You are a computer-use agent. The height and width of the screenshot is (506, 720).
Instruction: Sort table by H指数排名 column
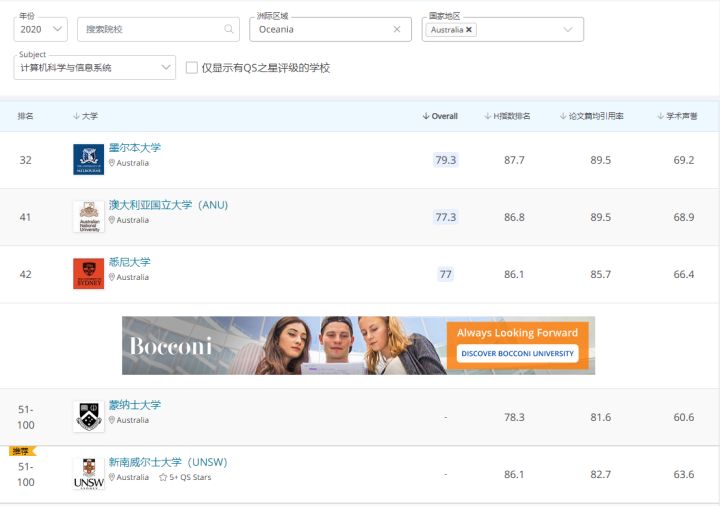pos(507,116)
